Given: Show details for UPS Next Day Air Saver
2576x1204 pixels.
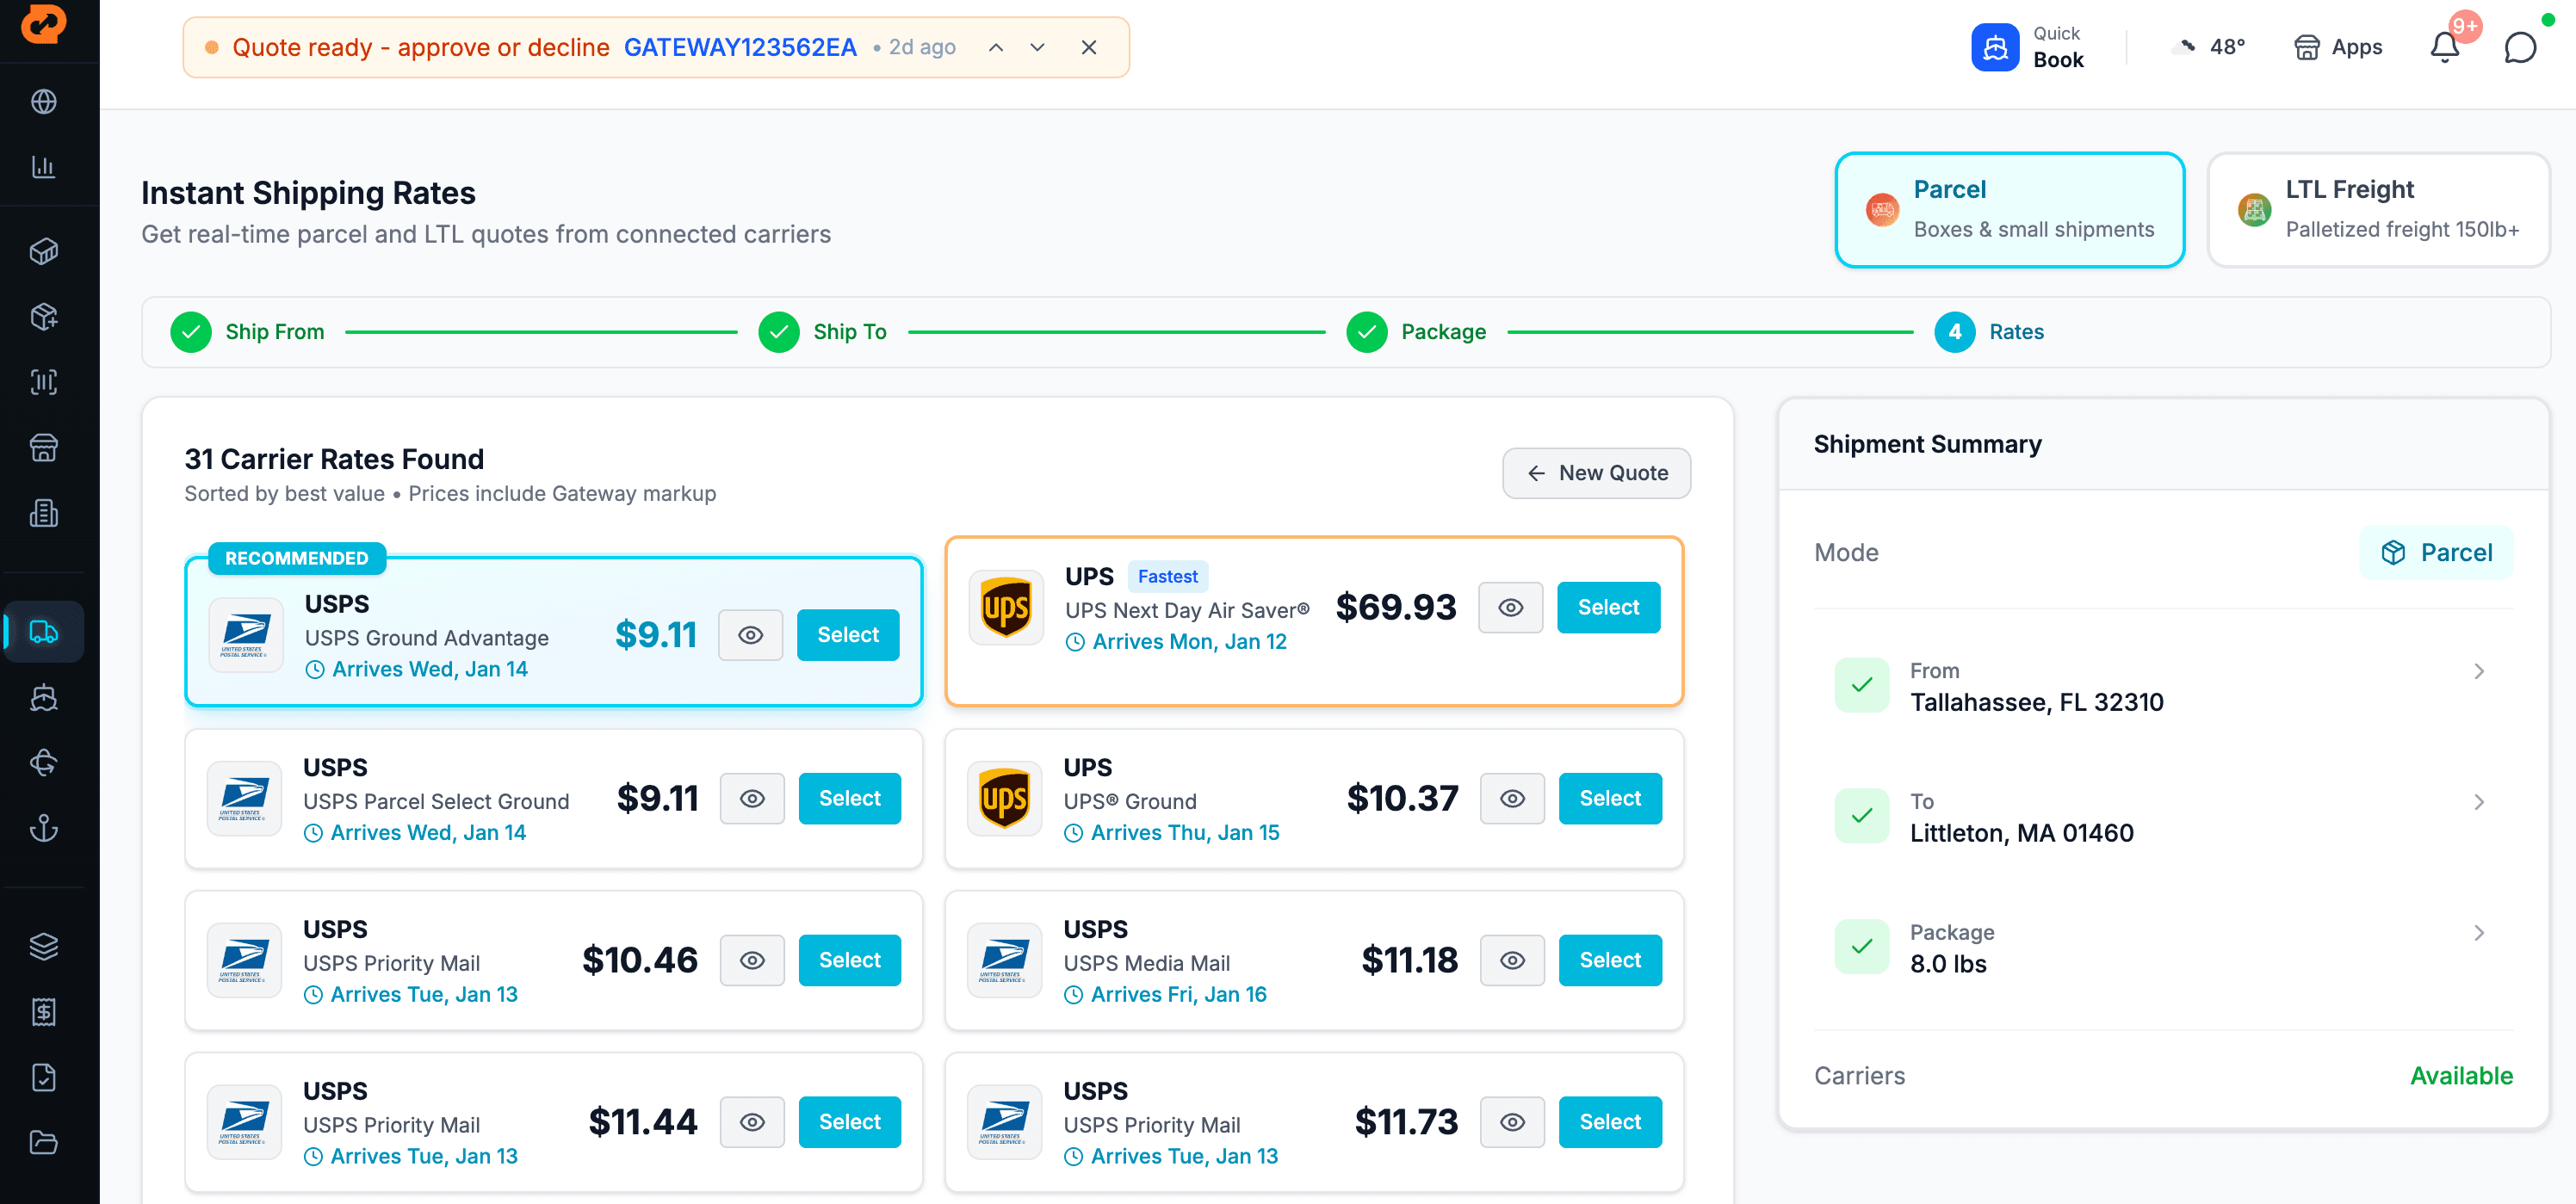Looking at the screenshot, I should point(1510,607).
